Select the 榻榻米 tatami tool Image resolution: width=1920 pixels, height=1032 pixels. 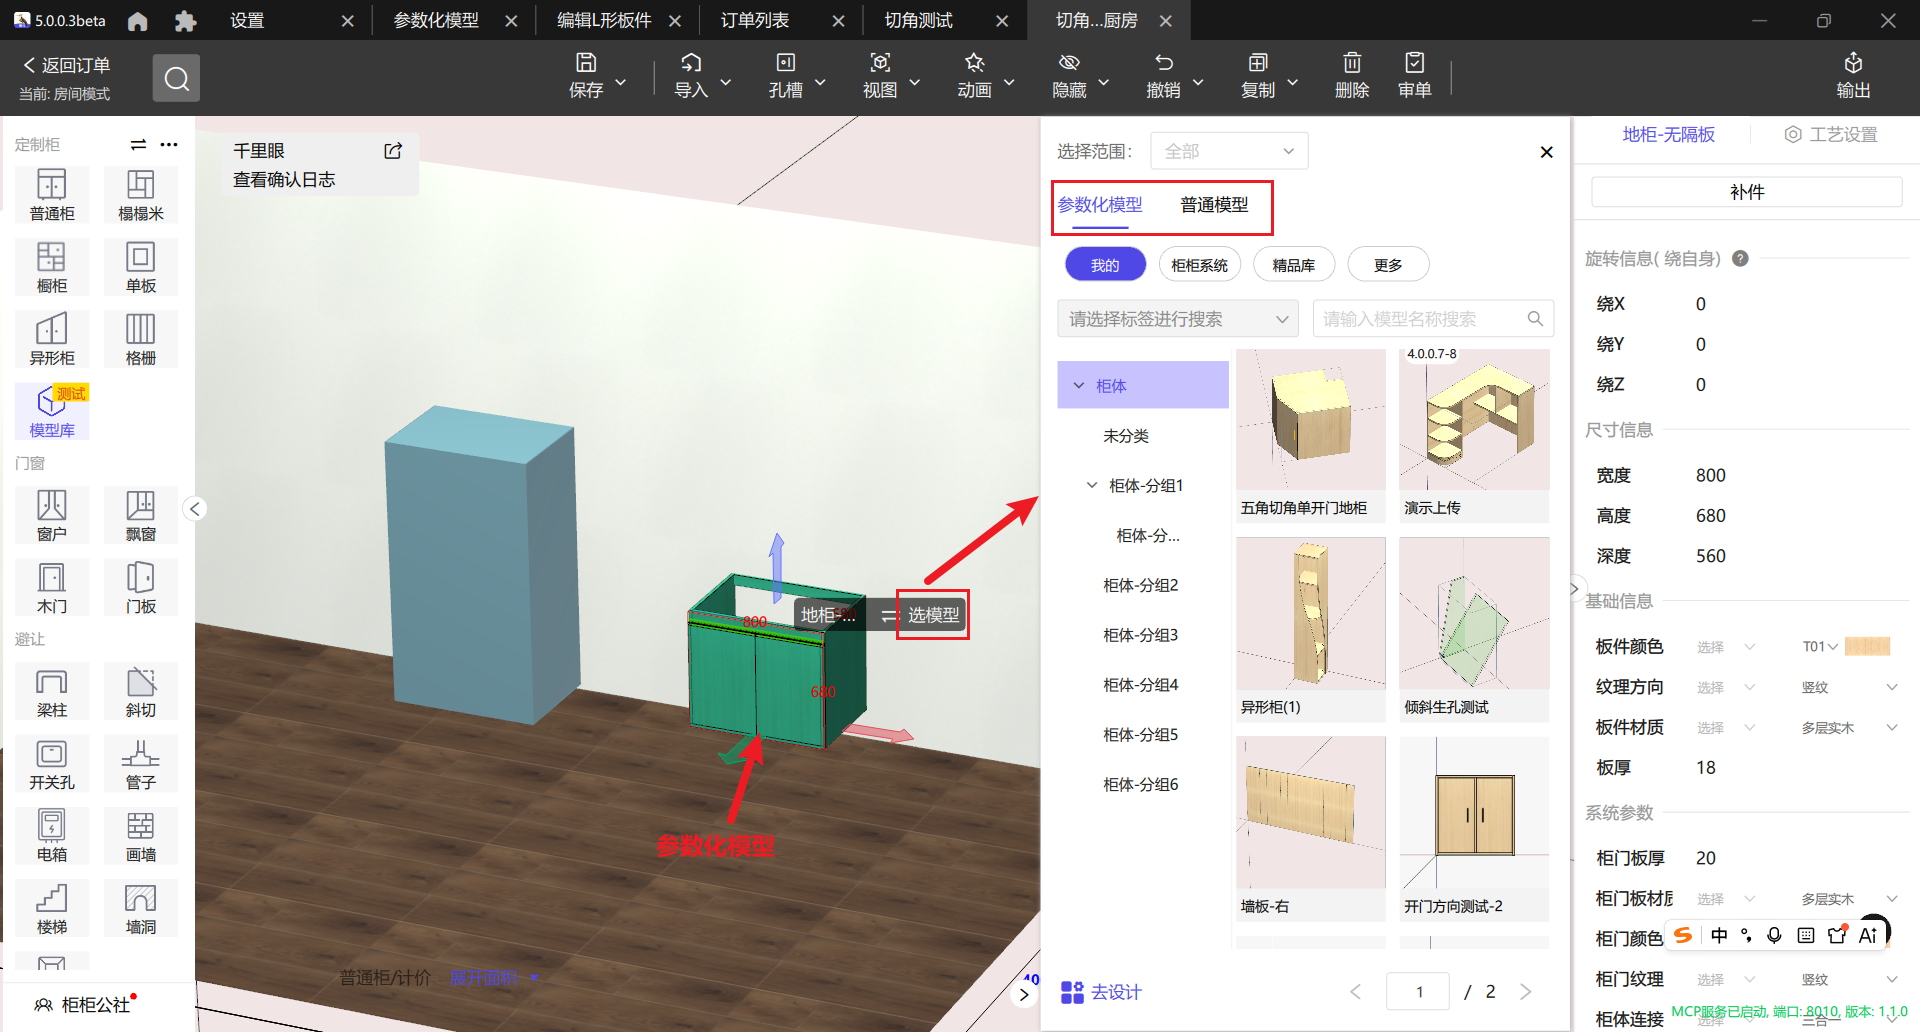click(141, 194)
